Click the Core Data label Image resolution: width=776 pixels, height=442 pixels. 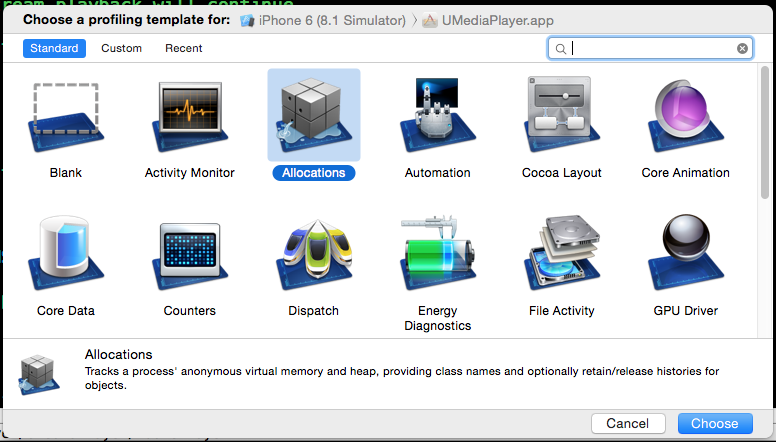[66, 311]
